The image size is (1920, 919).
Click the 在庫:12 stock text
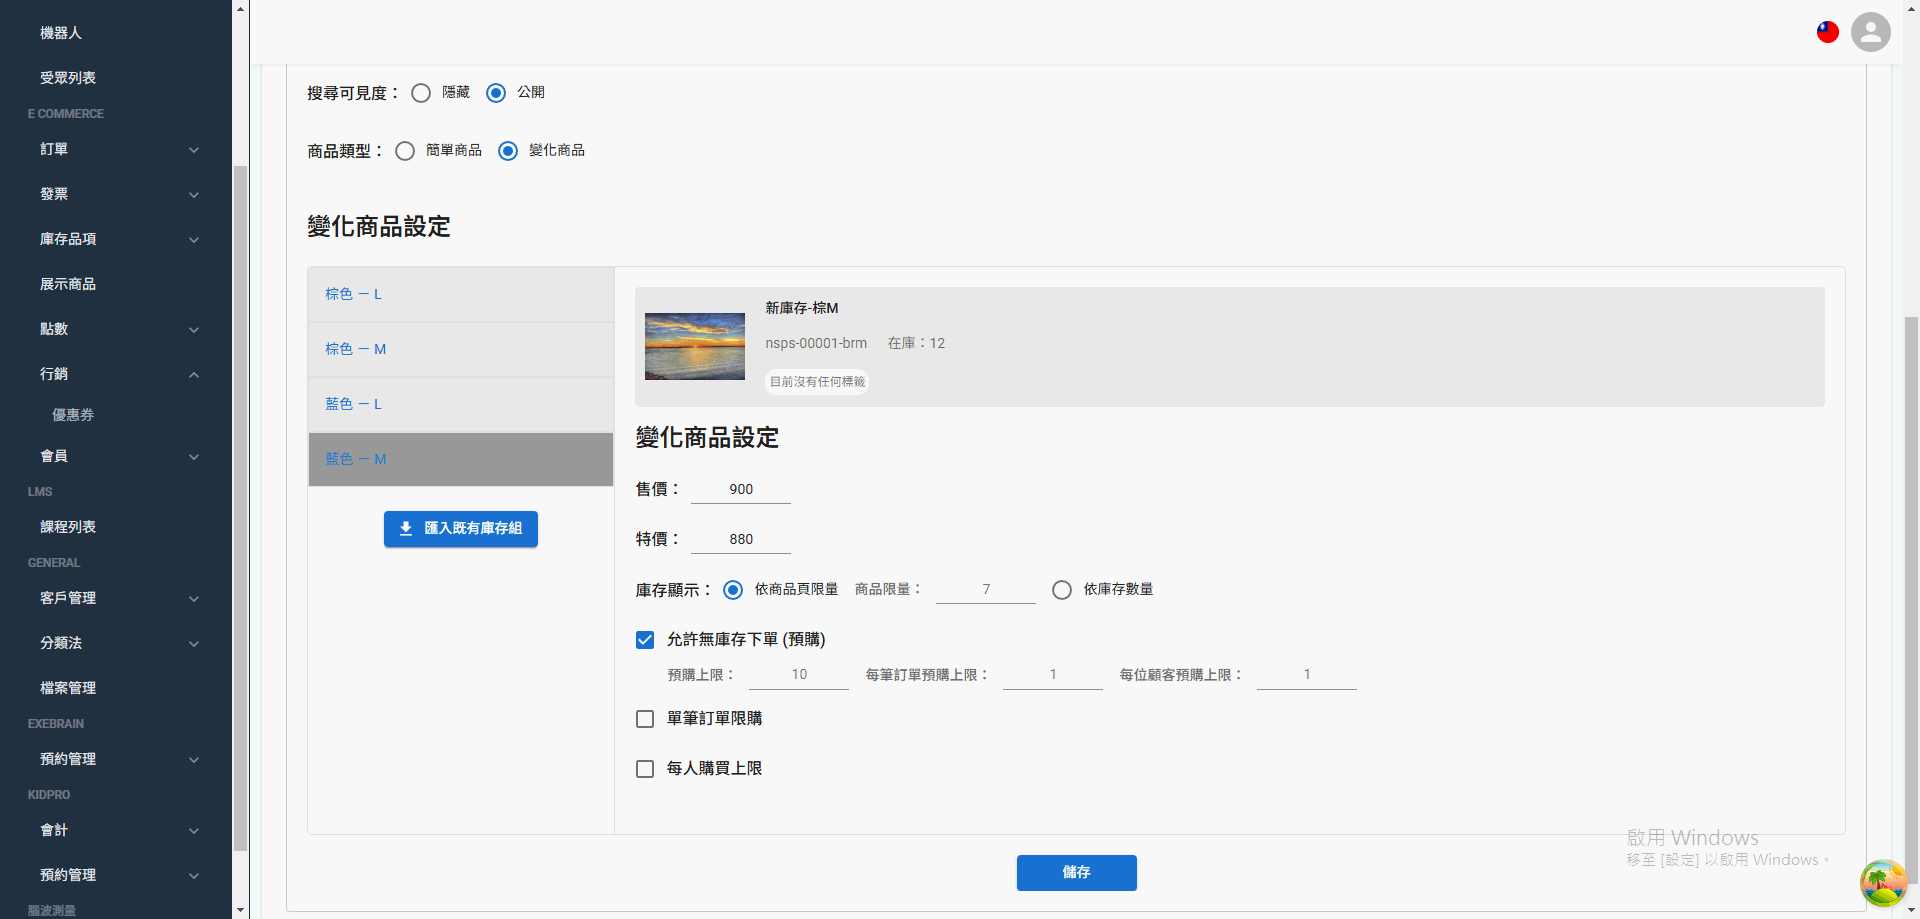tap(916, 343)
